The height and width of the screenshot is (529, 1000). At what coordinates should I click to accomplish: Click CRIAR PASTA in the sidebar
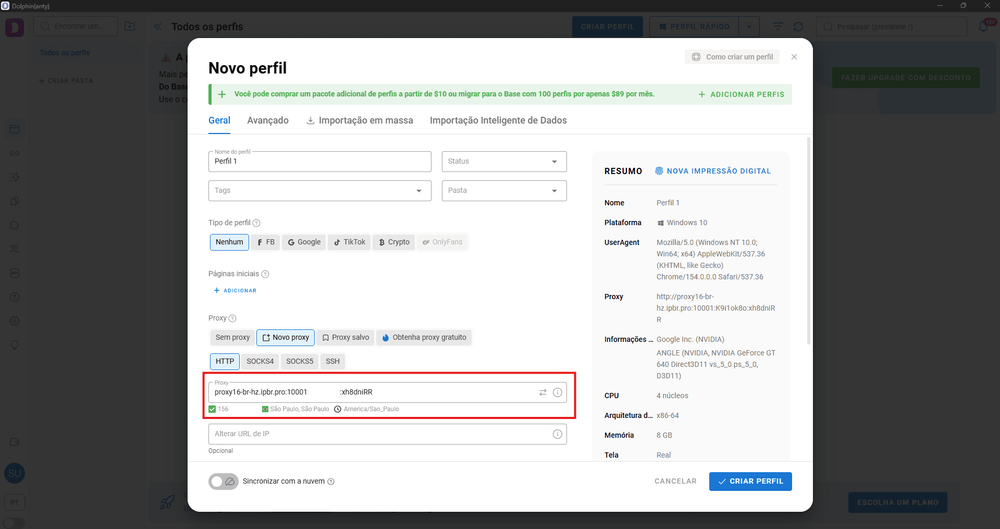coord(66,81)
